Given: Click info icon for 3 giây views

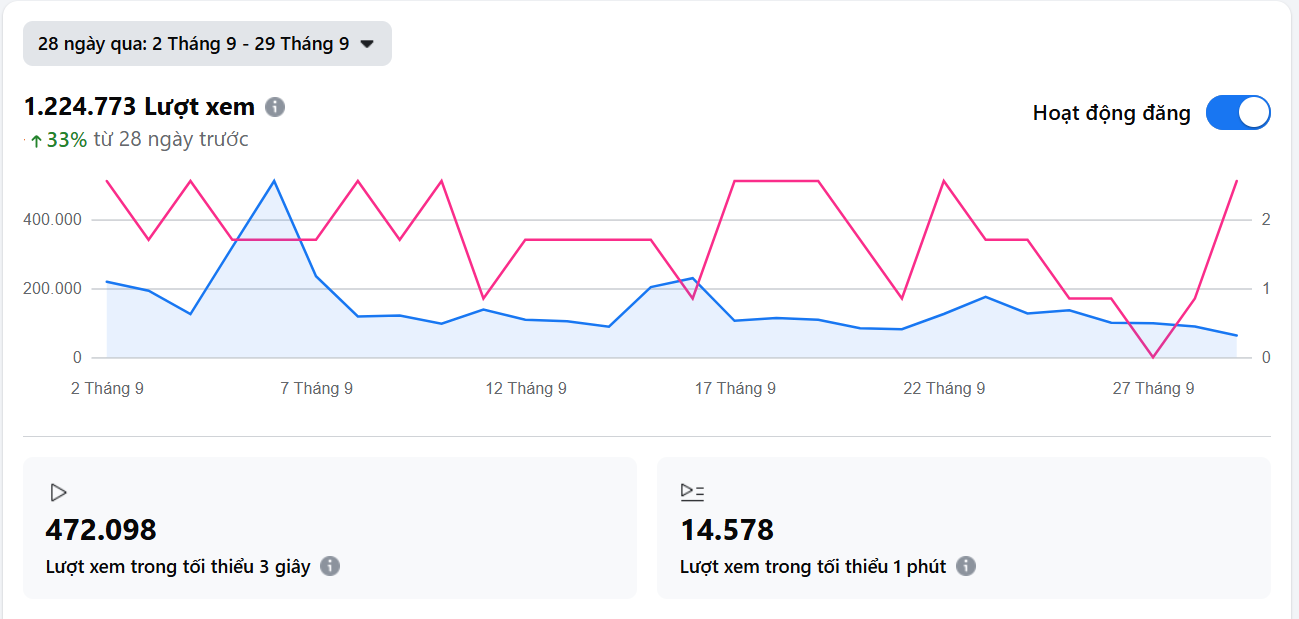Looking at the screenshot, I should (330, 566).
